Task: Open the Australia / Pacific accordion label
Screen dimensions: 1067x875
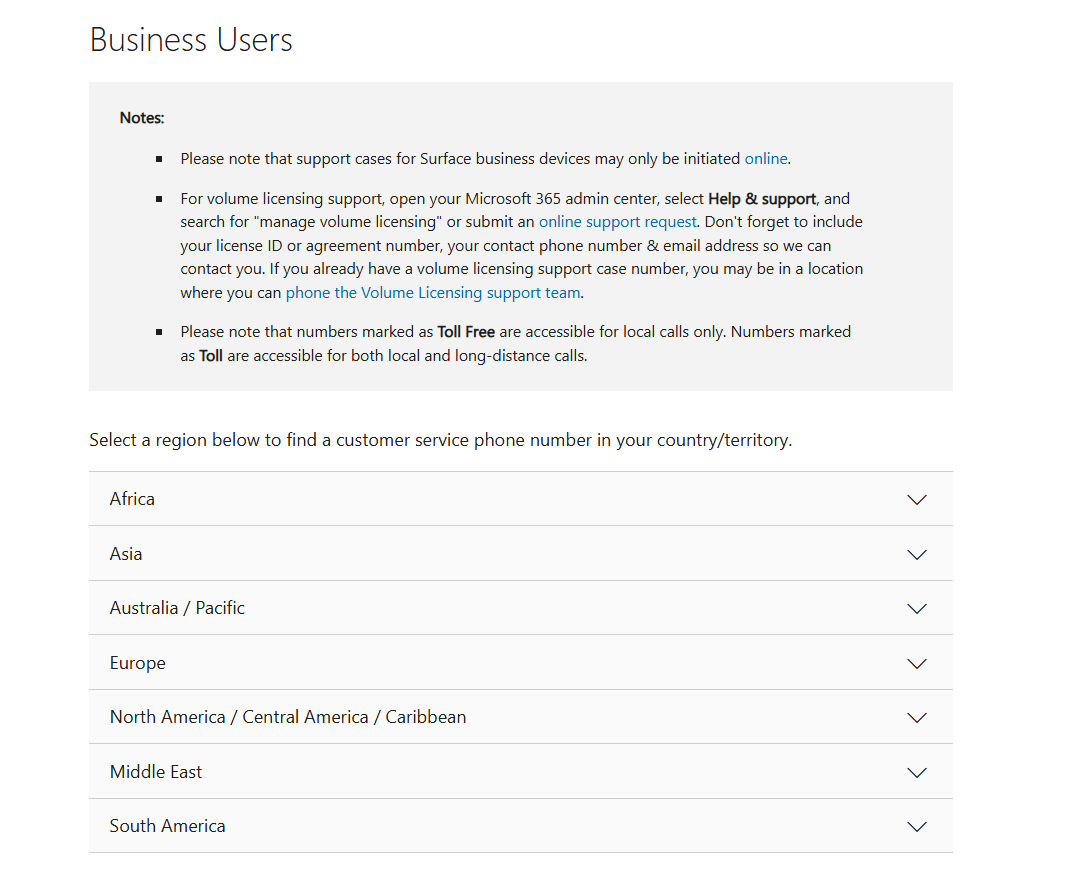Action: (x=177, y=608)
